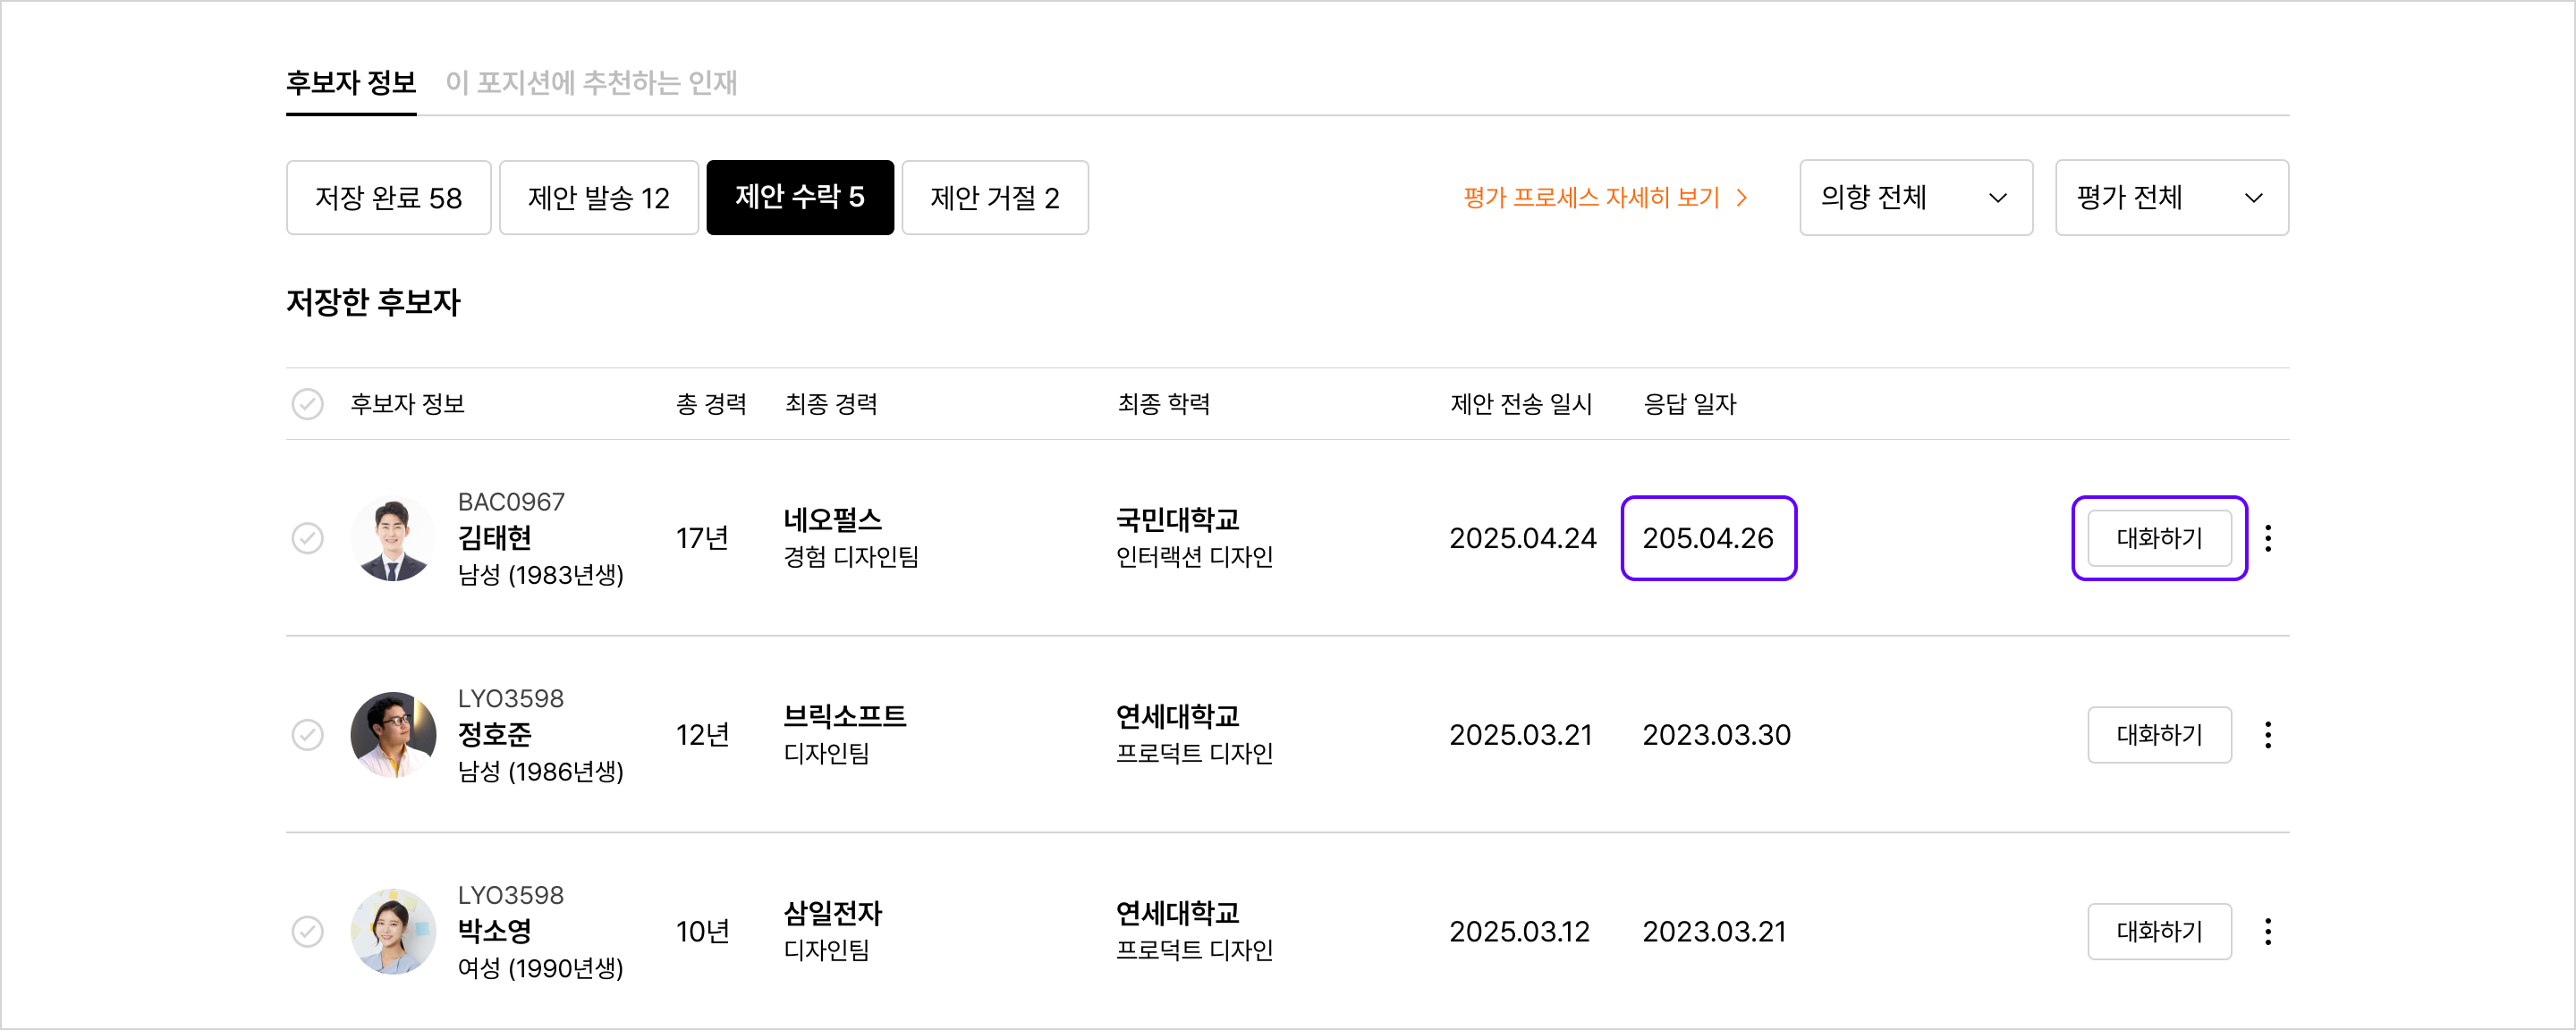The height and width of the screenshot is (1030, 2576).
Task: Click 김태현's profile photo
Action: click(x=393, y=538)
